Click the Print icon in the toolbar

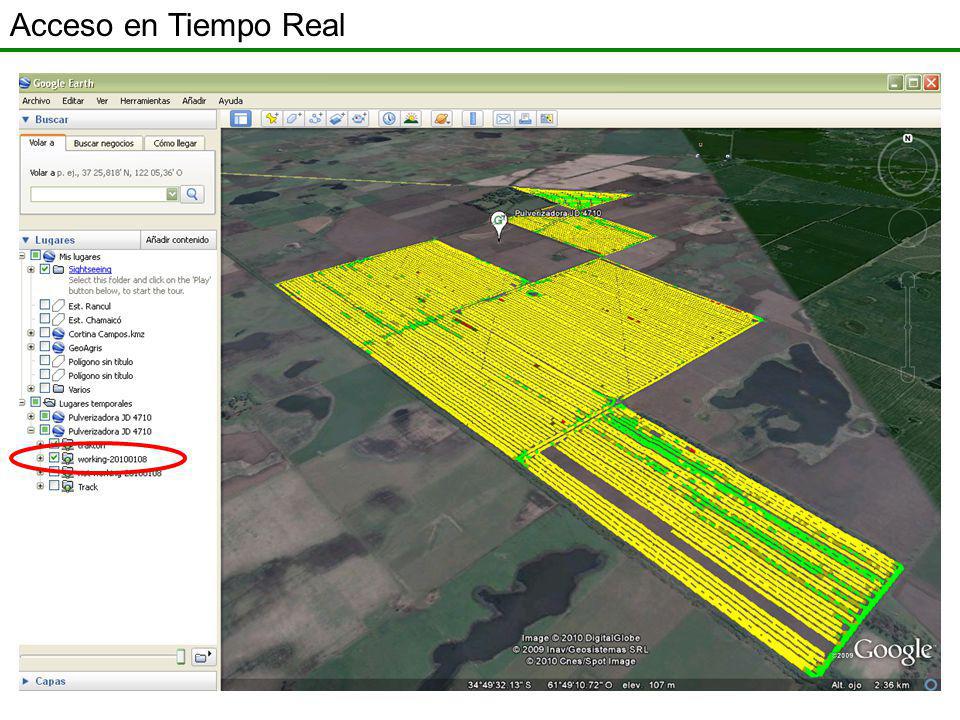[x=525, y=119]
